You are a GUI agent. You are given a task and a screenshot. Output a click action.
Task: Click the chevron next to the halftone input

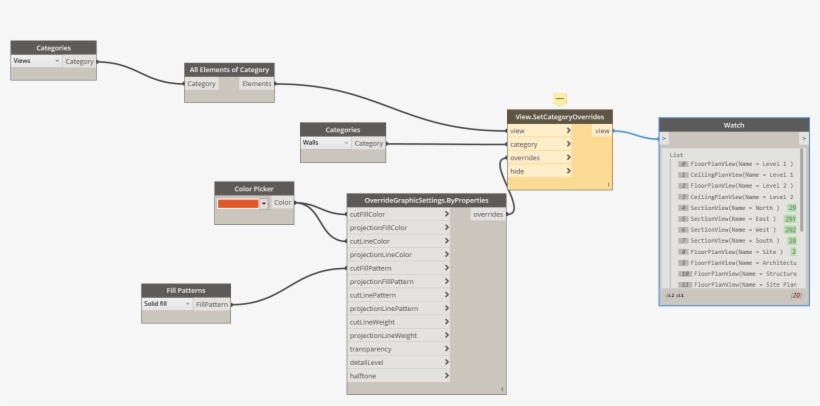point(446,376)
